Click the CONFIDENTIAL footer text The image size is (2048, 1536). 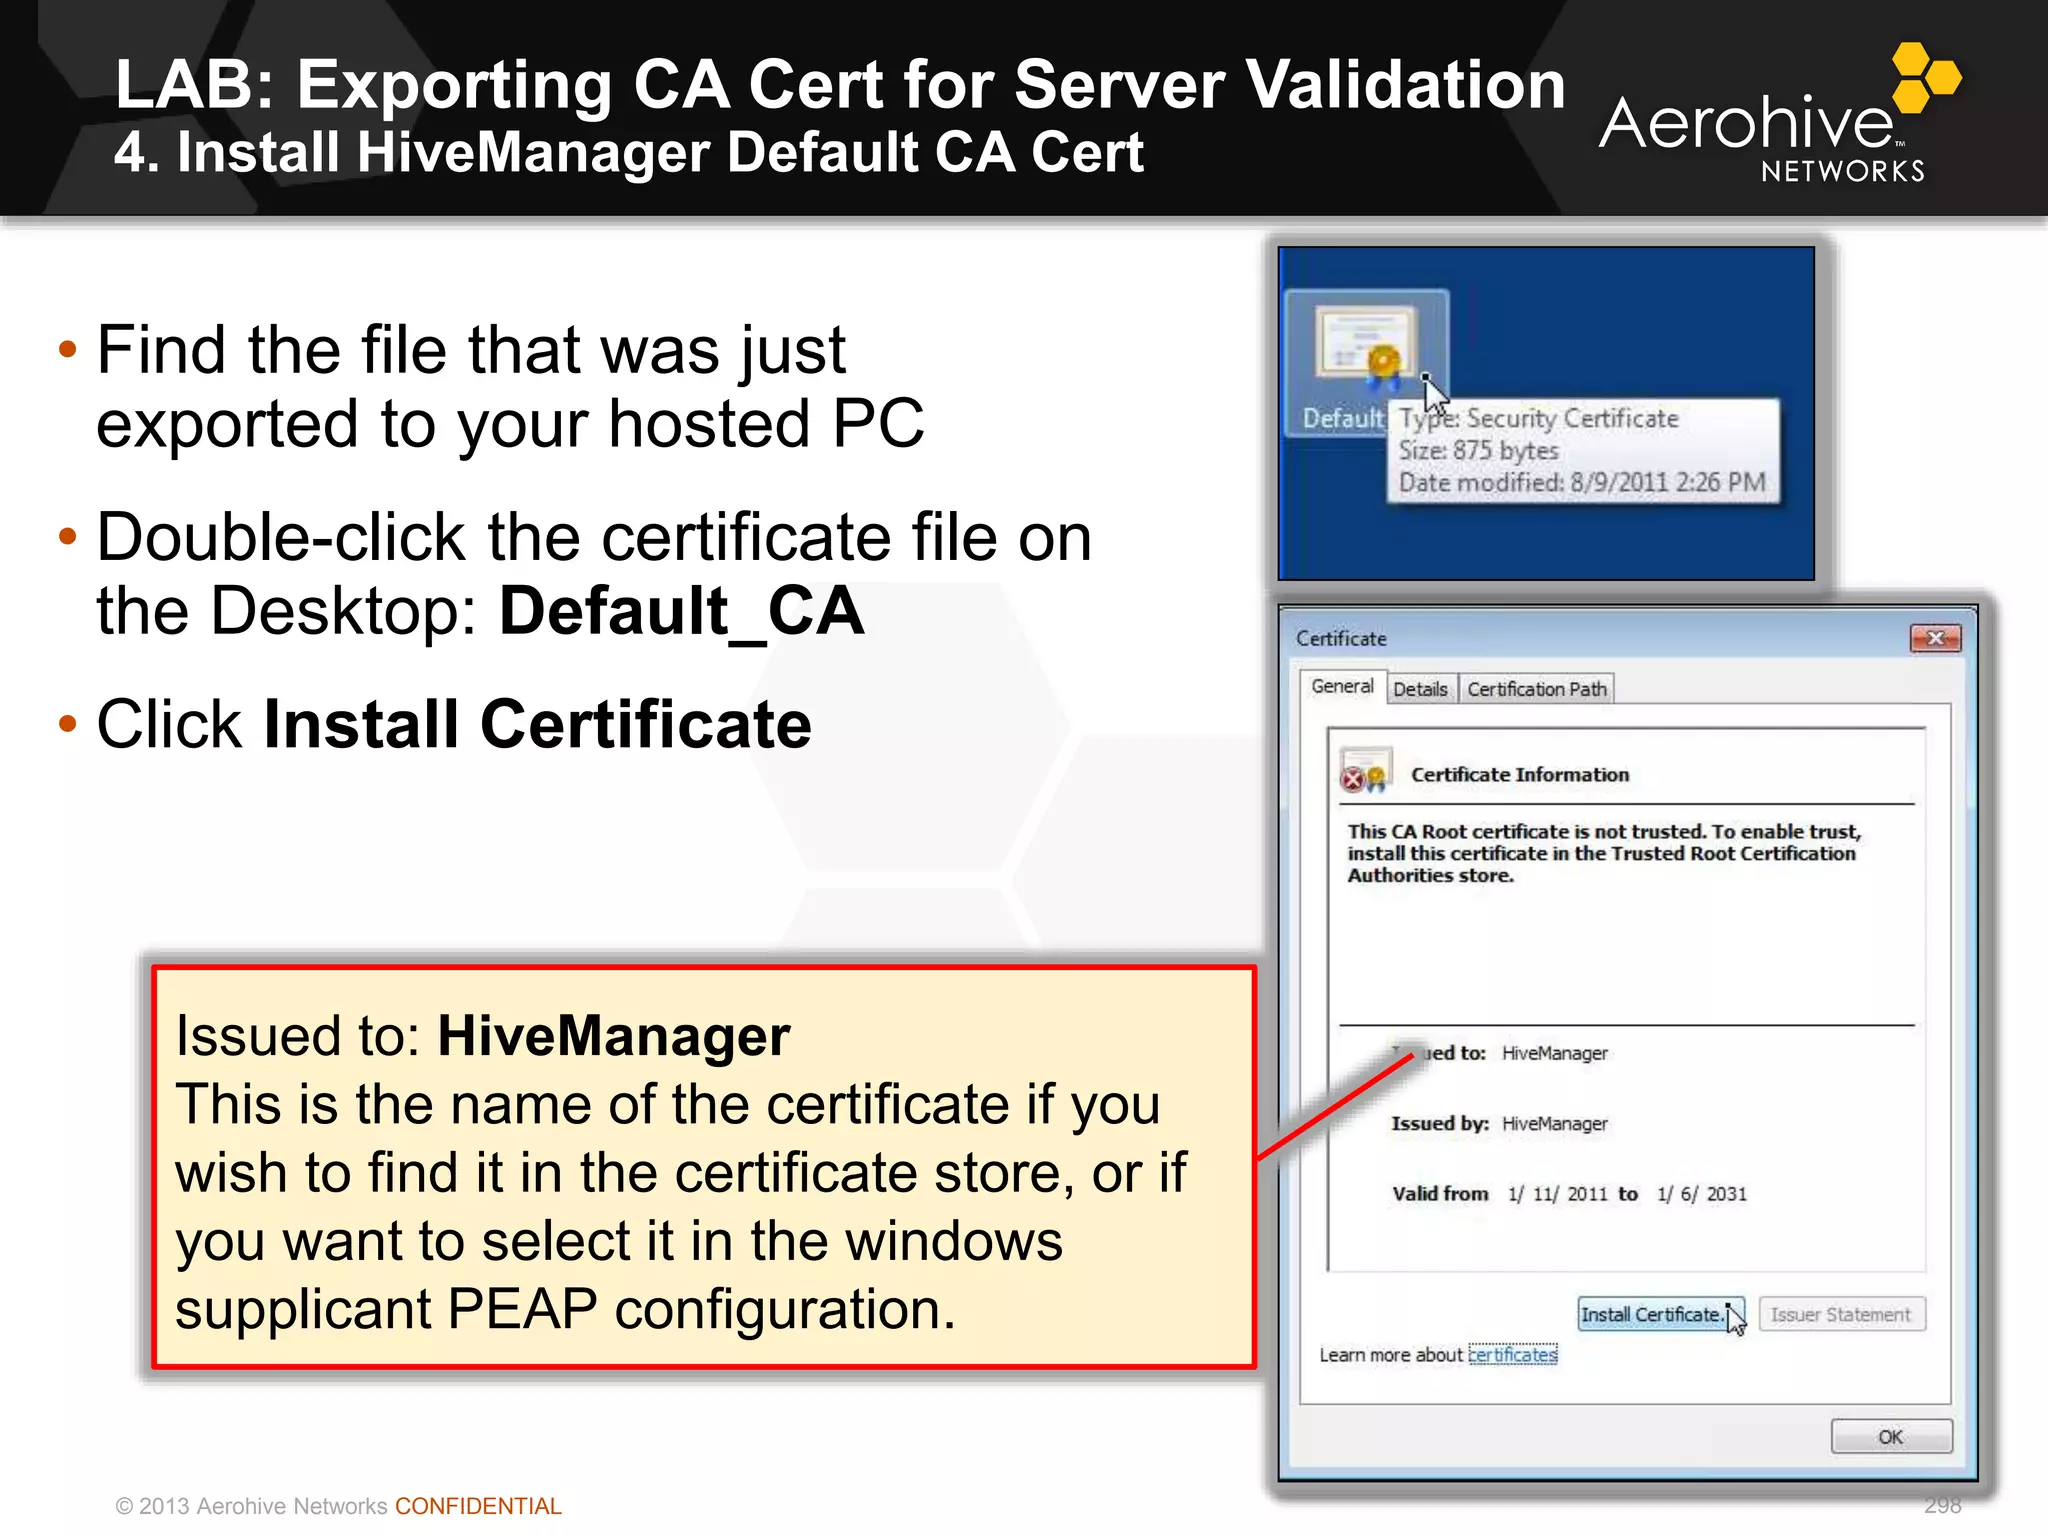click(x=478, y=1506)
